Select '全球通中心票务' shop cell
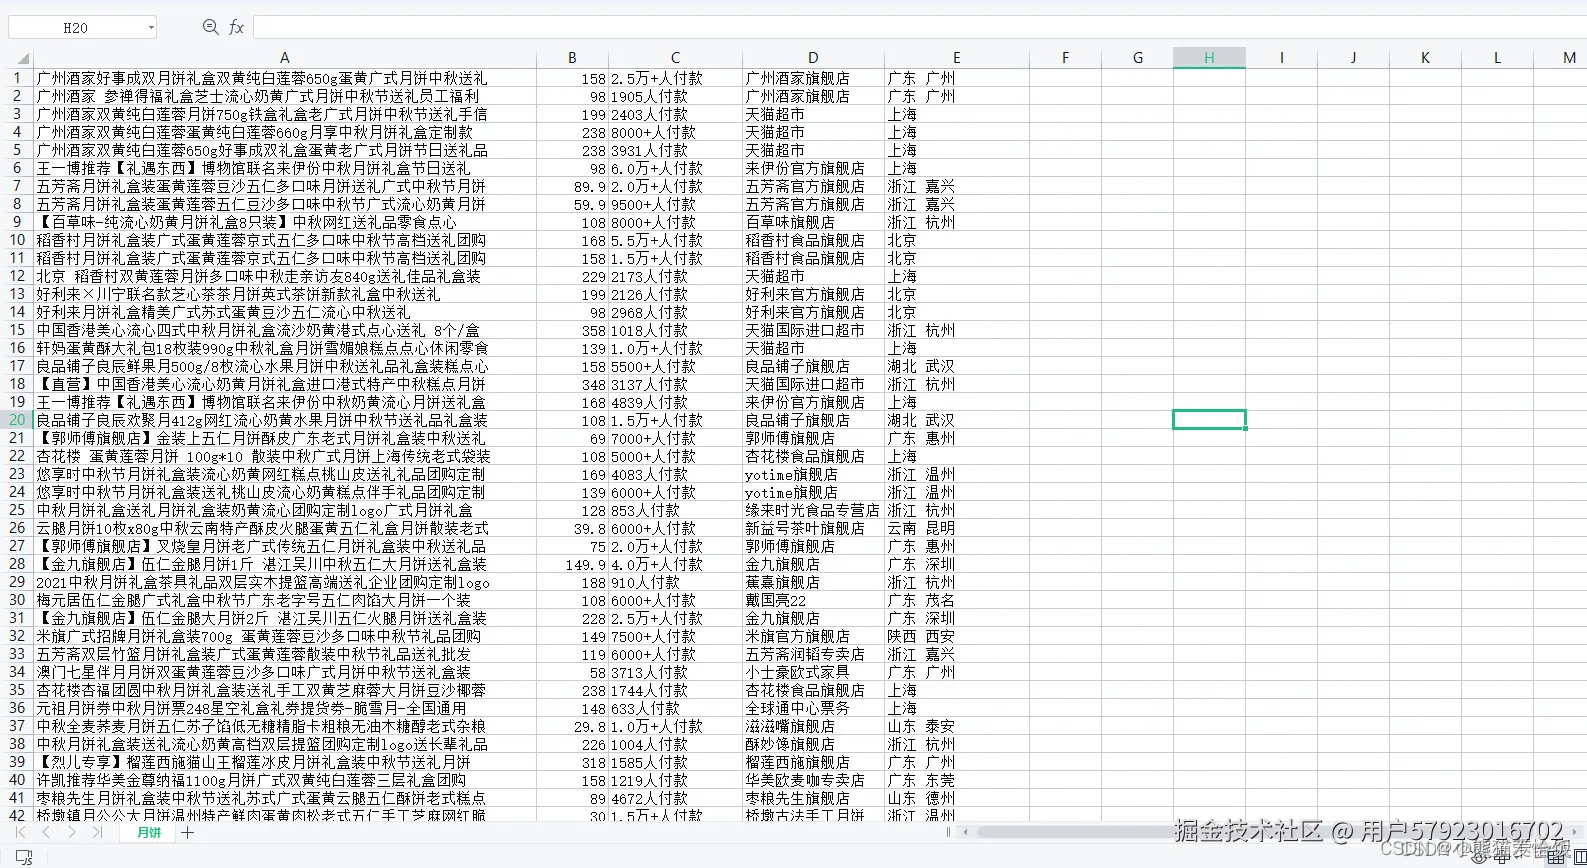 (x=813, y=708)
